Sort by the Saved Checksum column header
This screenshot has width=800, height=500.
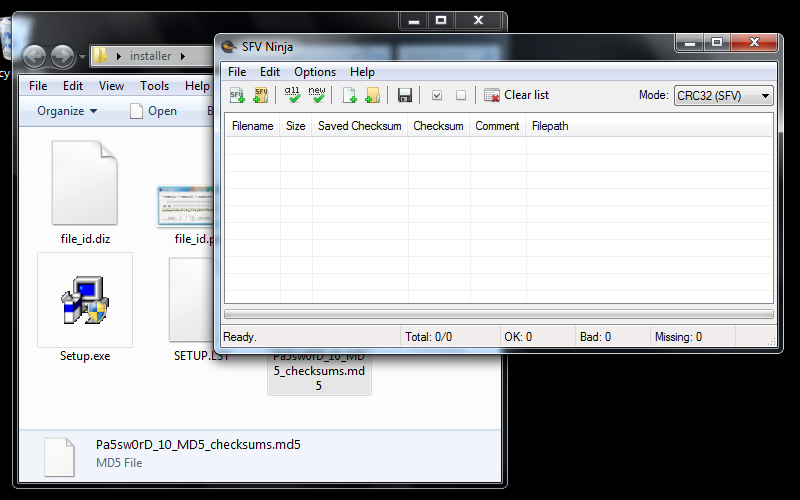point(360,126)
